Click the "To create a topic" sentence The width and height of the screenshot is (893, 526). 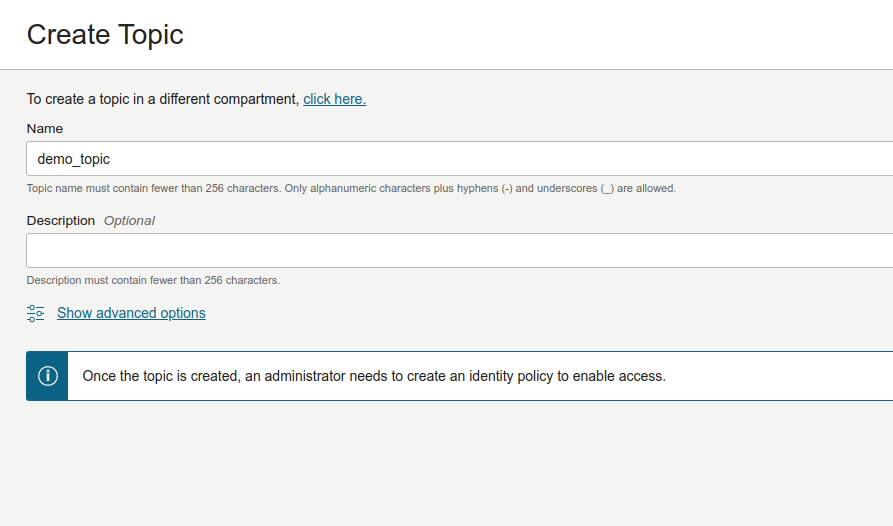point(162,99)
